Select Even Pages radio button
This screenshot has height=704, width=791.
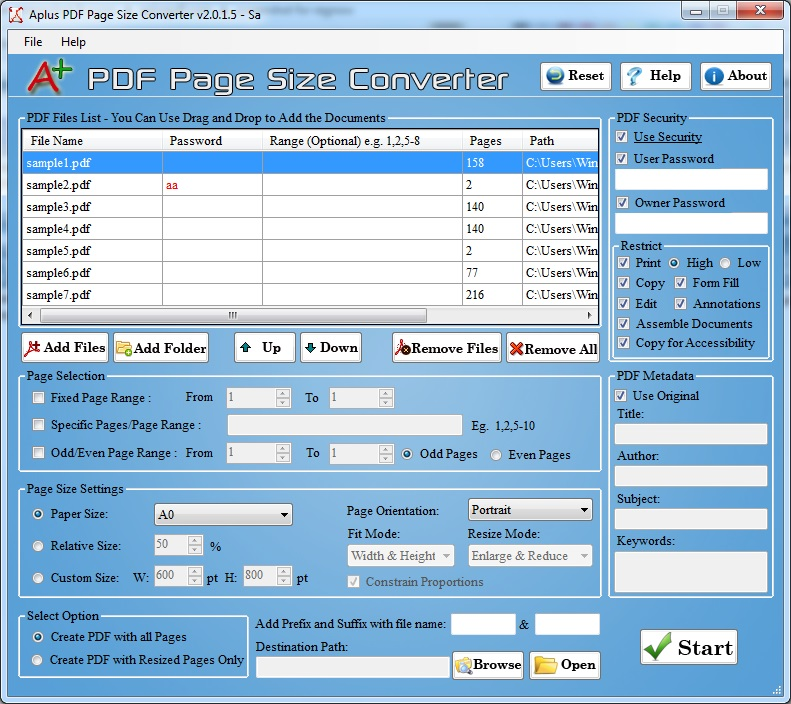(496, 455)
